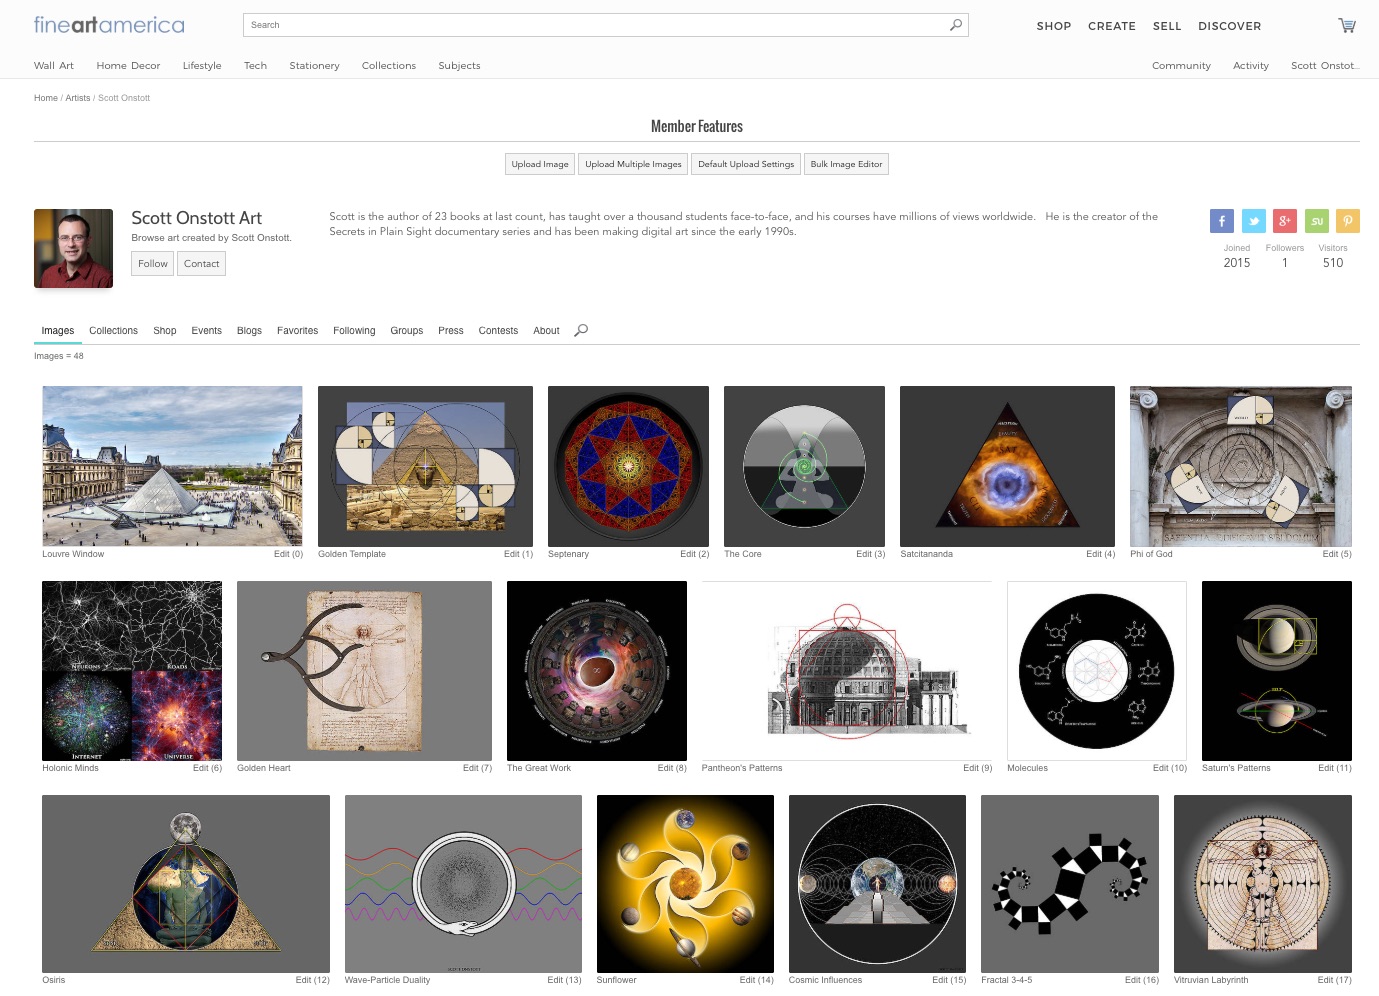Open the Fractal 3-4-5 thumbnail
This screenshot has height=996, width=1379.
[x=1070, y=884]
